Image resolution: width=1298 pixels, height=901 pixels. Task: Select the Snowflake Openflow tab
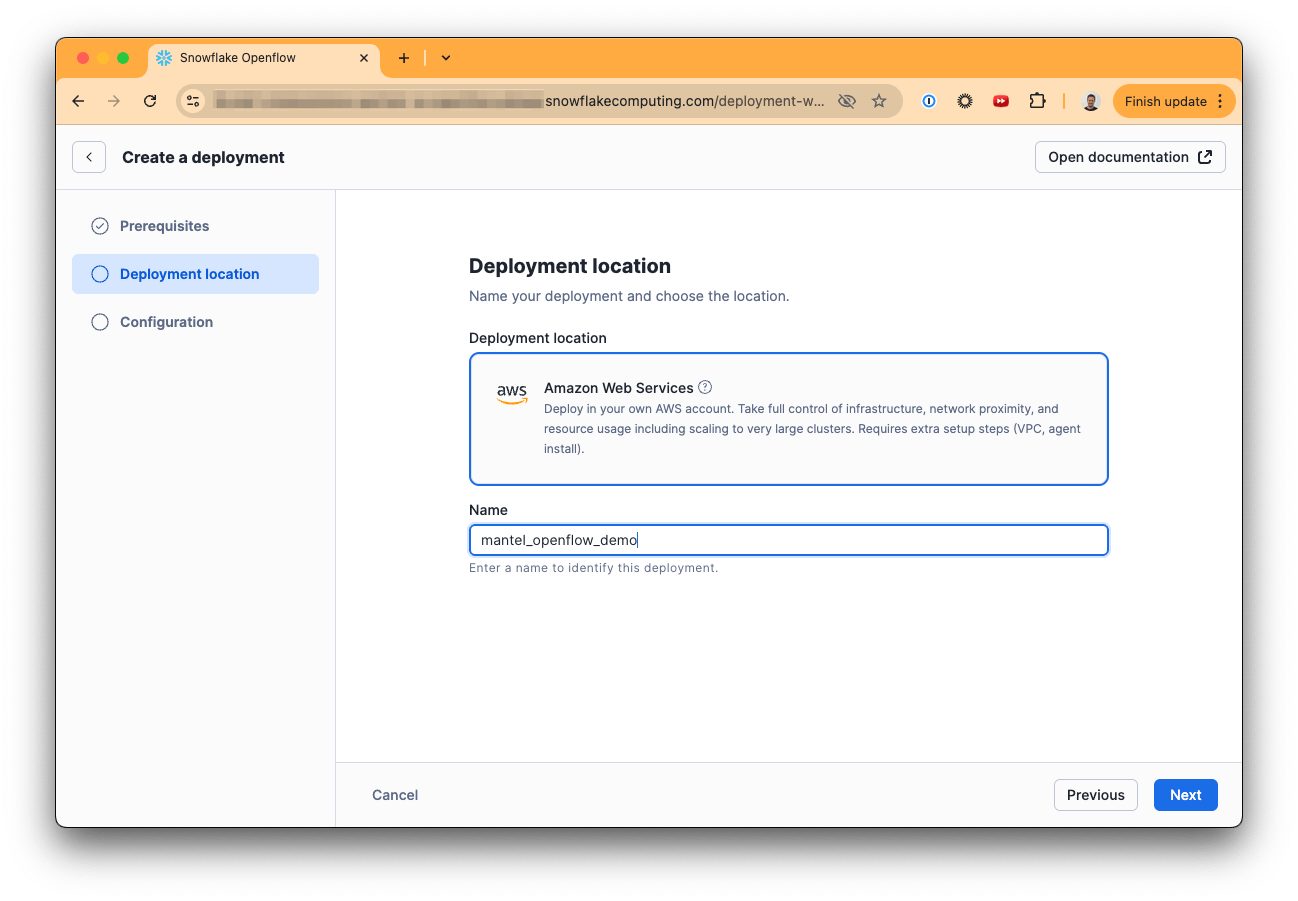(264, 58)
